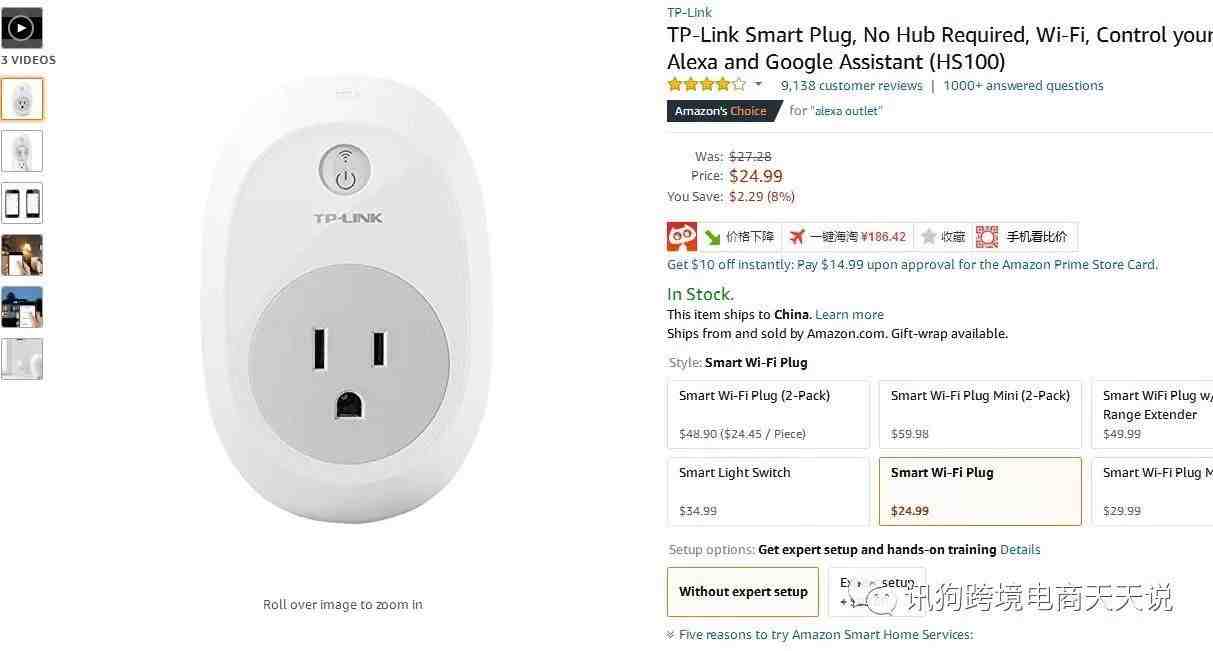
Task: Expand Five reasons to try Amazon Smart Home
Action: coord(820,634)
